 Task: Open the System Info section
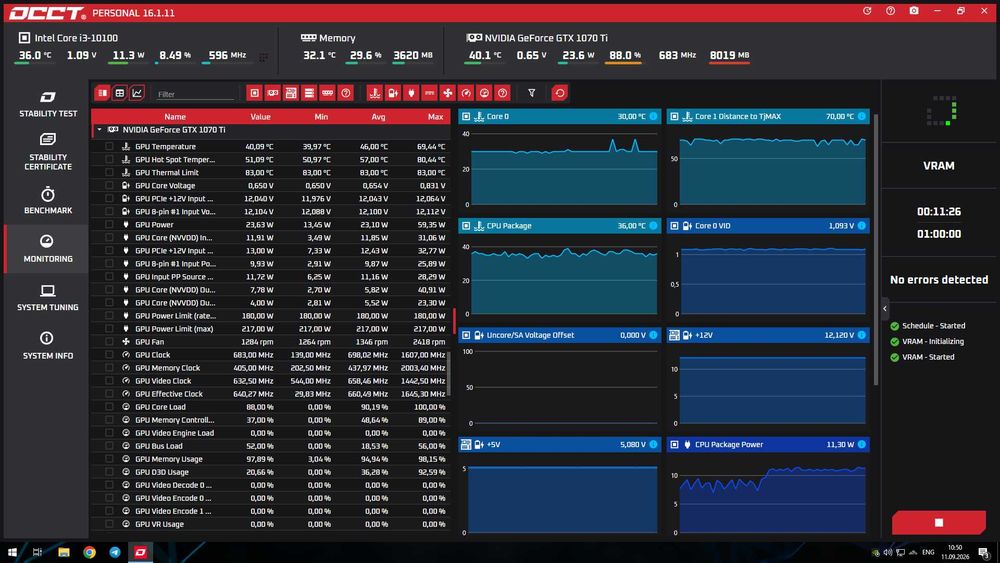click(x=48, y=346)
